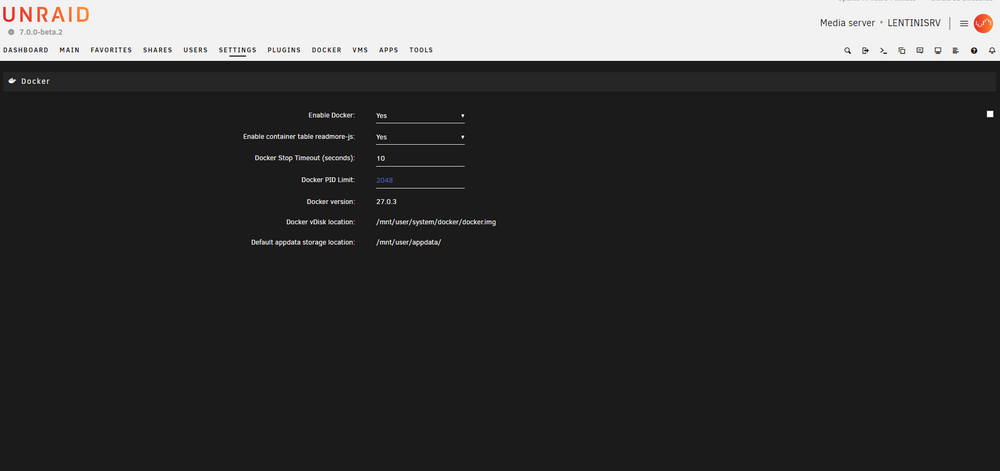Click the Docker PID Limit field
The width and height of the screenshot is (1000, 471).
click(420, 180)
